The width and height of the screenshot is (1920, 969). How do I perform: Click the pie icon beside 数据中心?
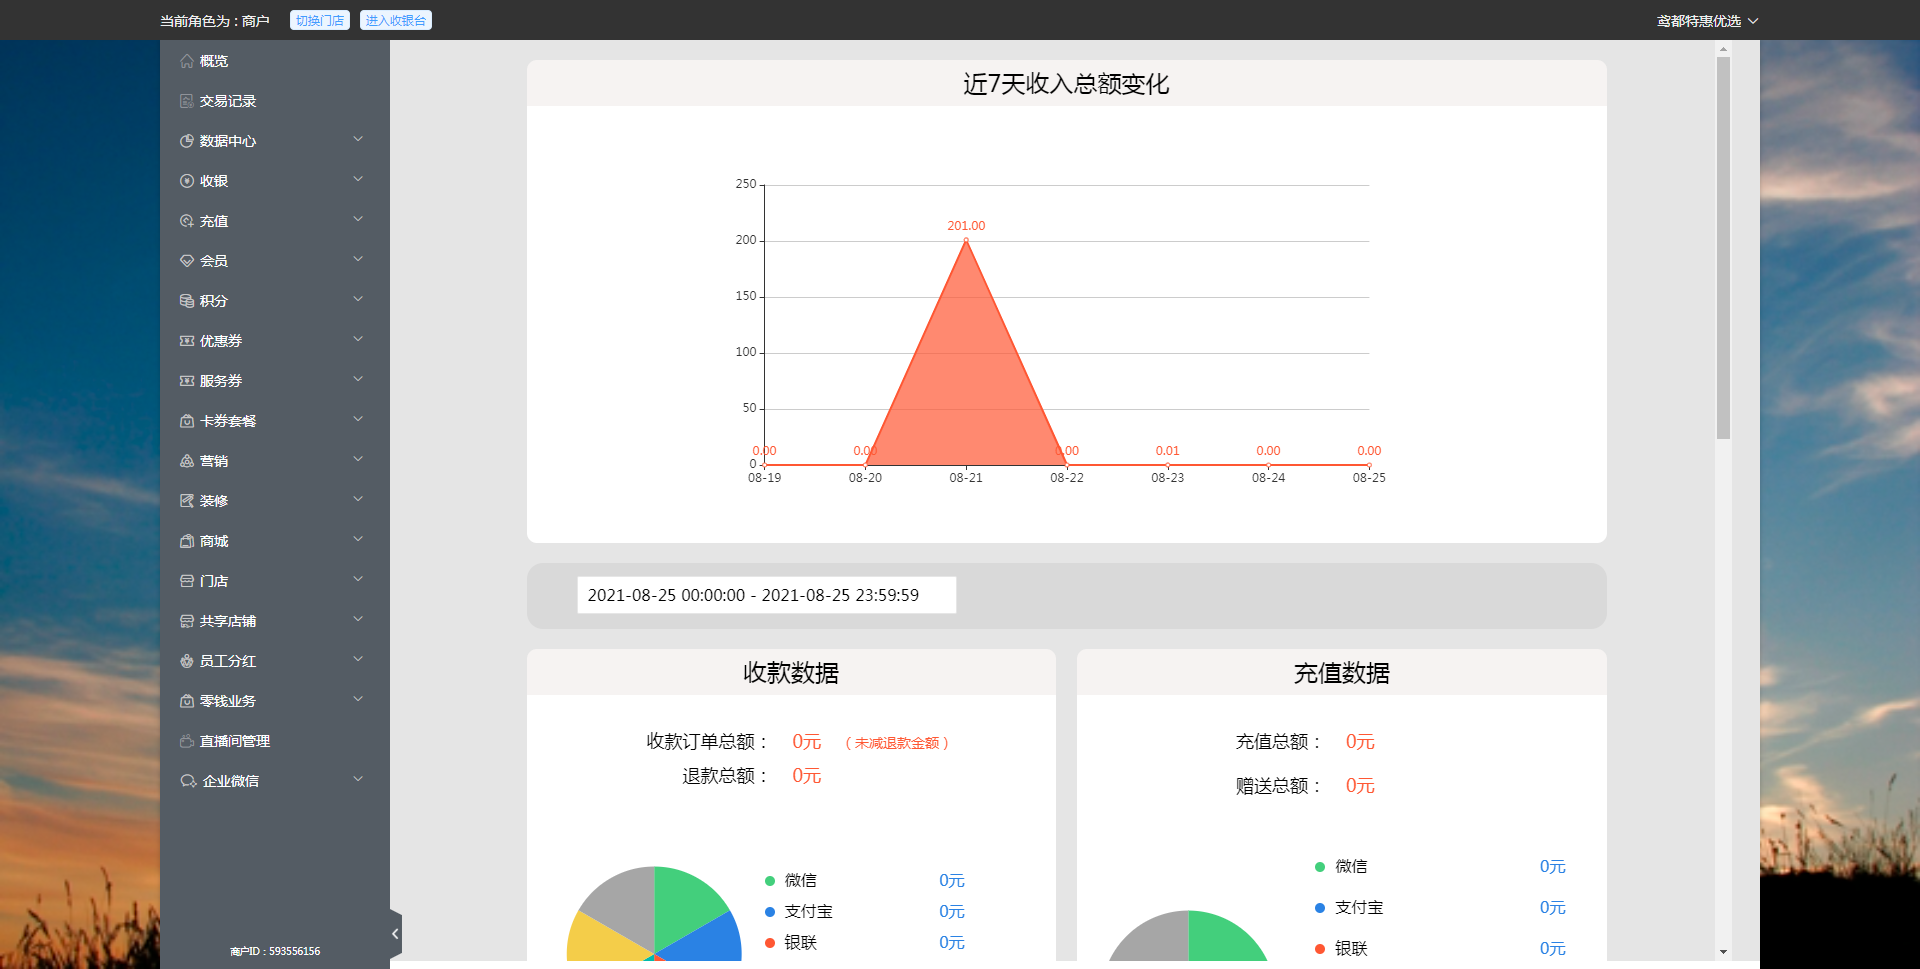[187, 141]
